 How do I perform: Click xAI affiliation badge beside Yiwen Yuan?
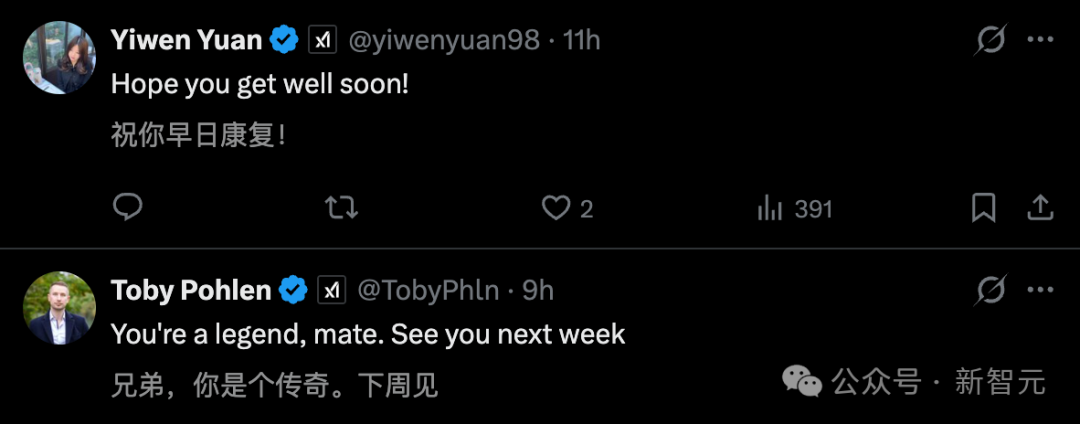322,41
